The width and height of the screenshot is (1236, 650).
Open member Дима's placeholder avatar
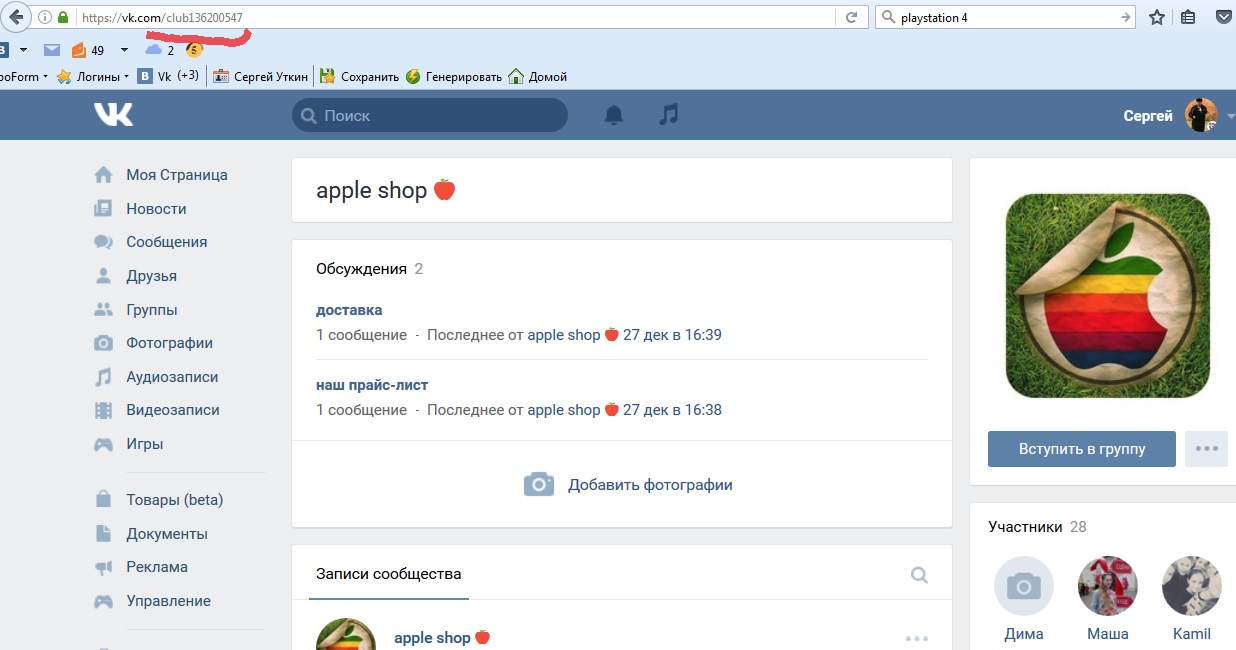1024,586
